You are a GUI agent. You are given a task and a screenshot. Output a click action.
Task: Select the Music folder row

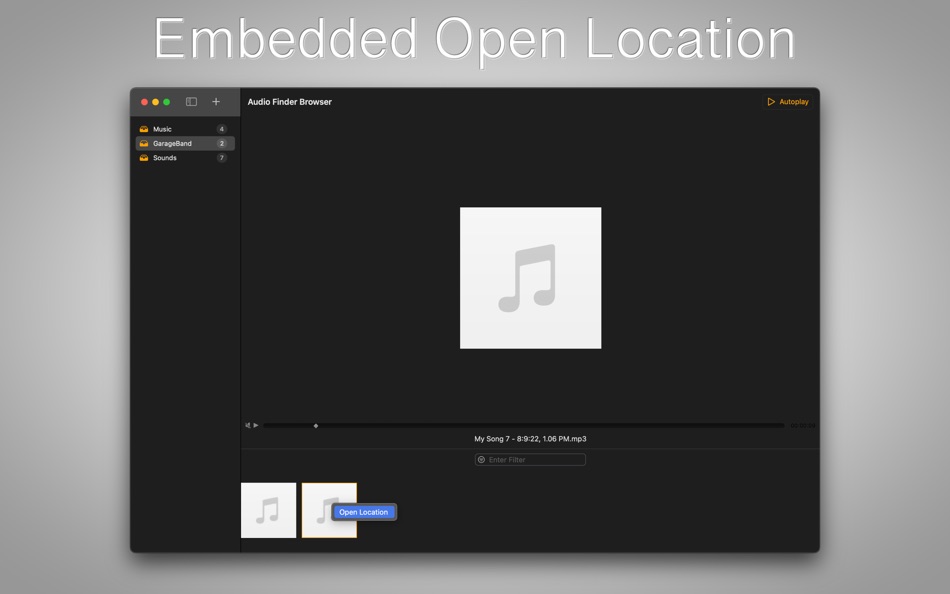(184, 128)
